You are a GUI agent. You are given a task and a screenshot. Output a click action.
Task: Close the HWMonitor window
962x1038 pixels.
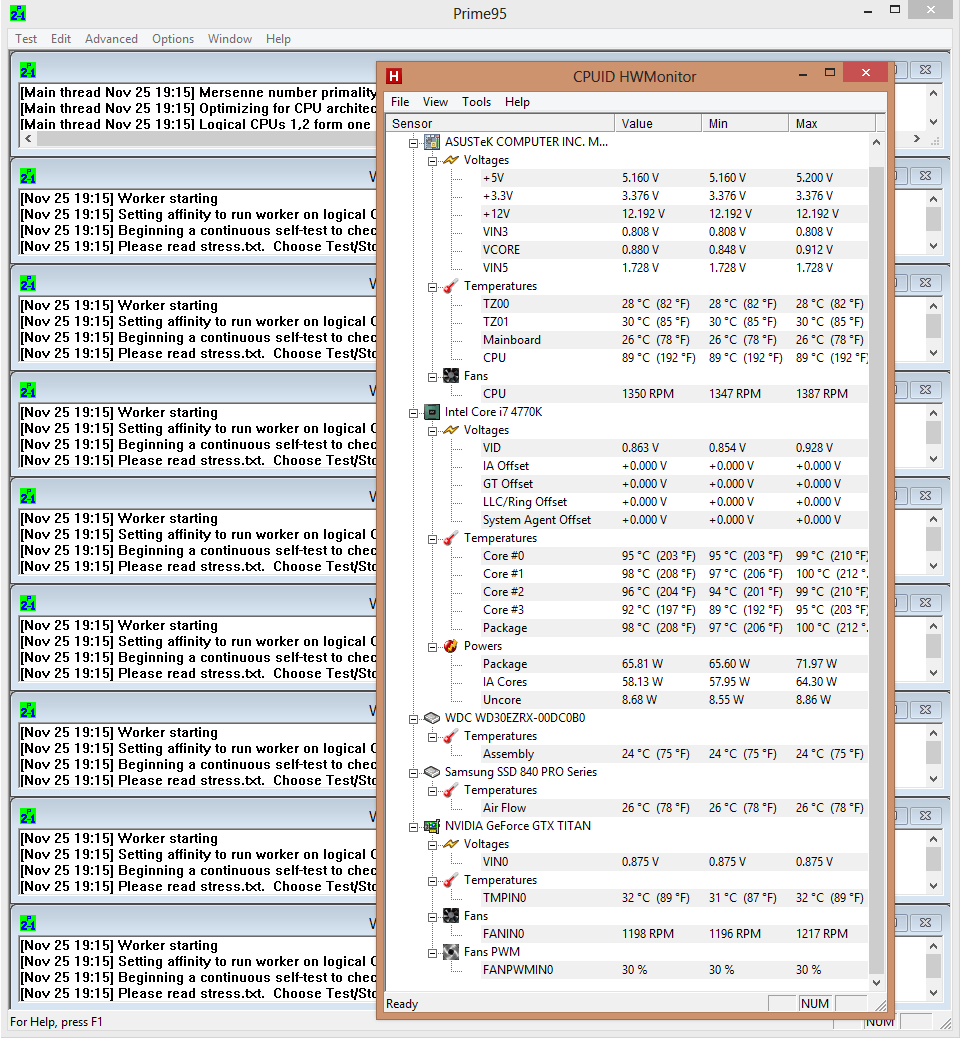click(x=865, y=72)
